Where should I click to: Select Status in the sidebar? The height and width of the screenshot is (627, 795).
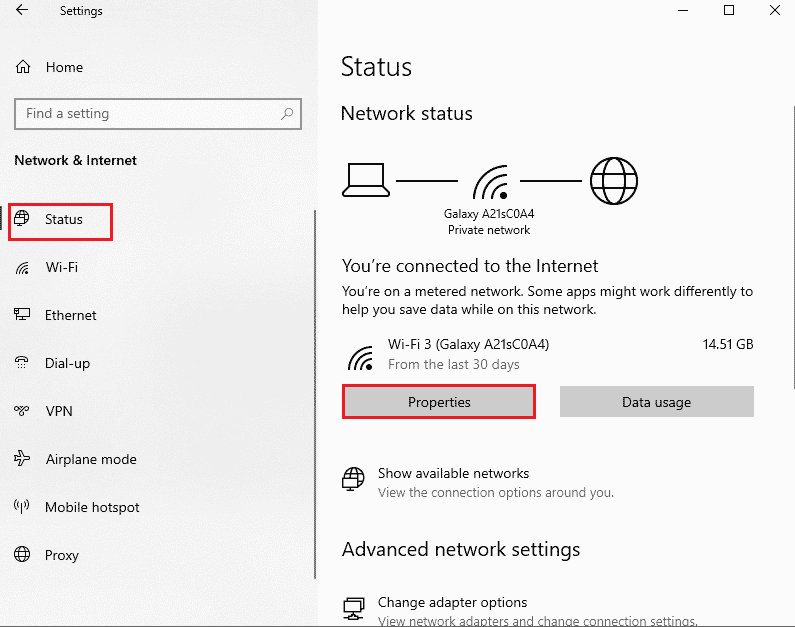60,222
